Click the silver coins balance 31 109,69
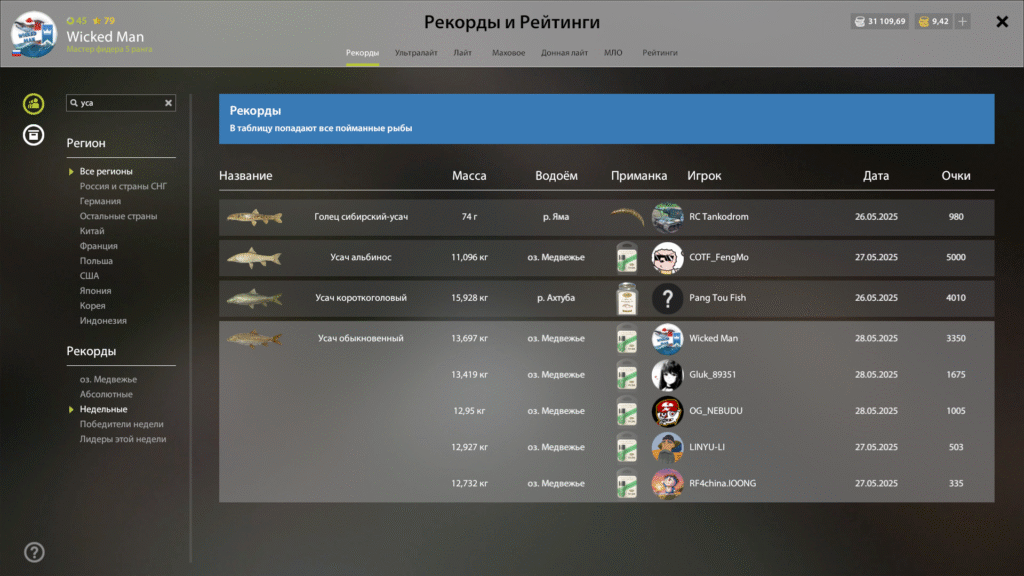The width and height of the screenshot is (1024, 576). click(880, 22)
